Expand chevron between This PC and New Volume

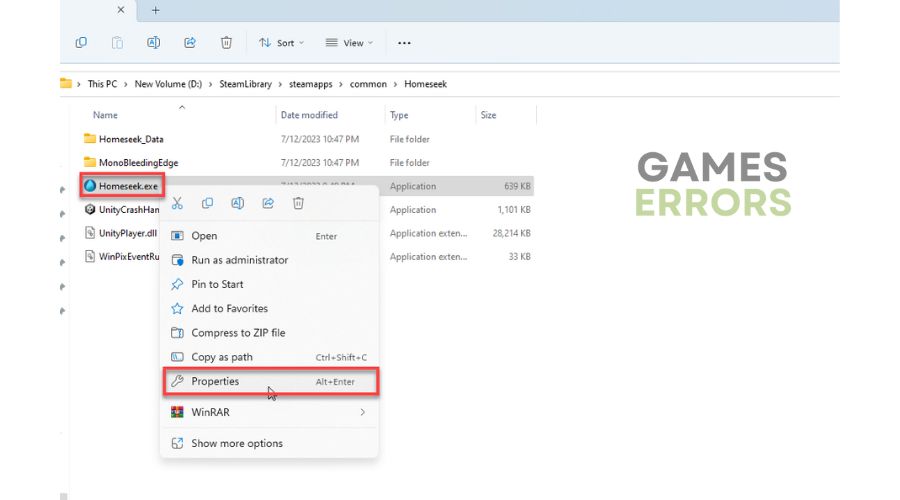[126, 84]
